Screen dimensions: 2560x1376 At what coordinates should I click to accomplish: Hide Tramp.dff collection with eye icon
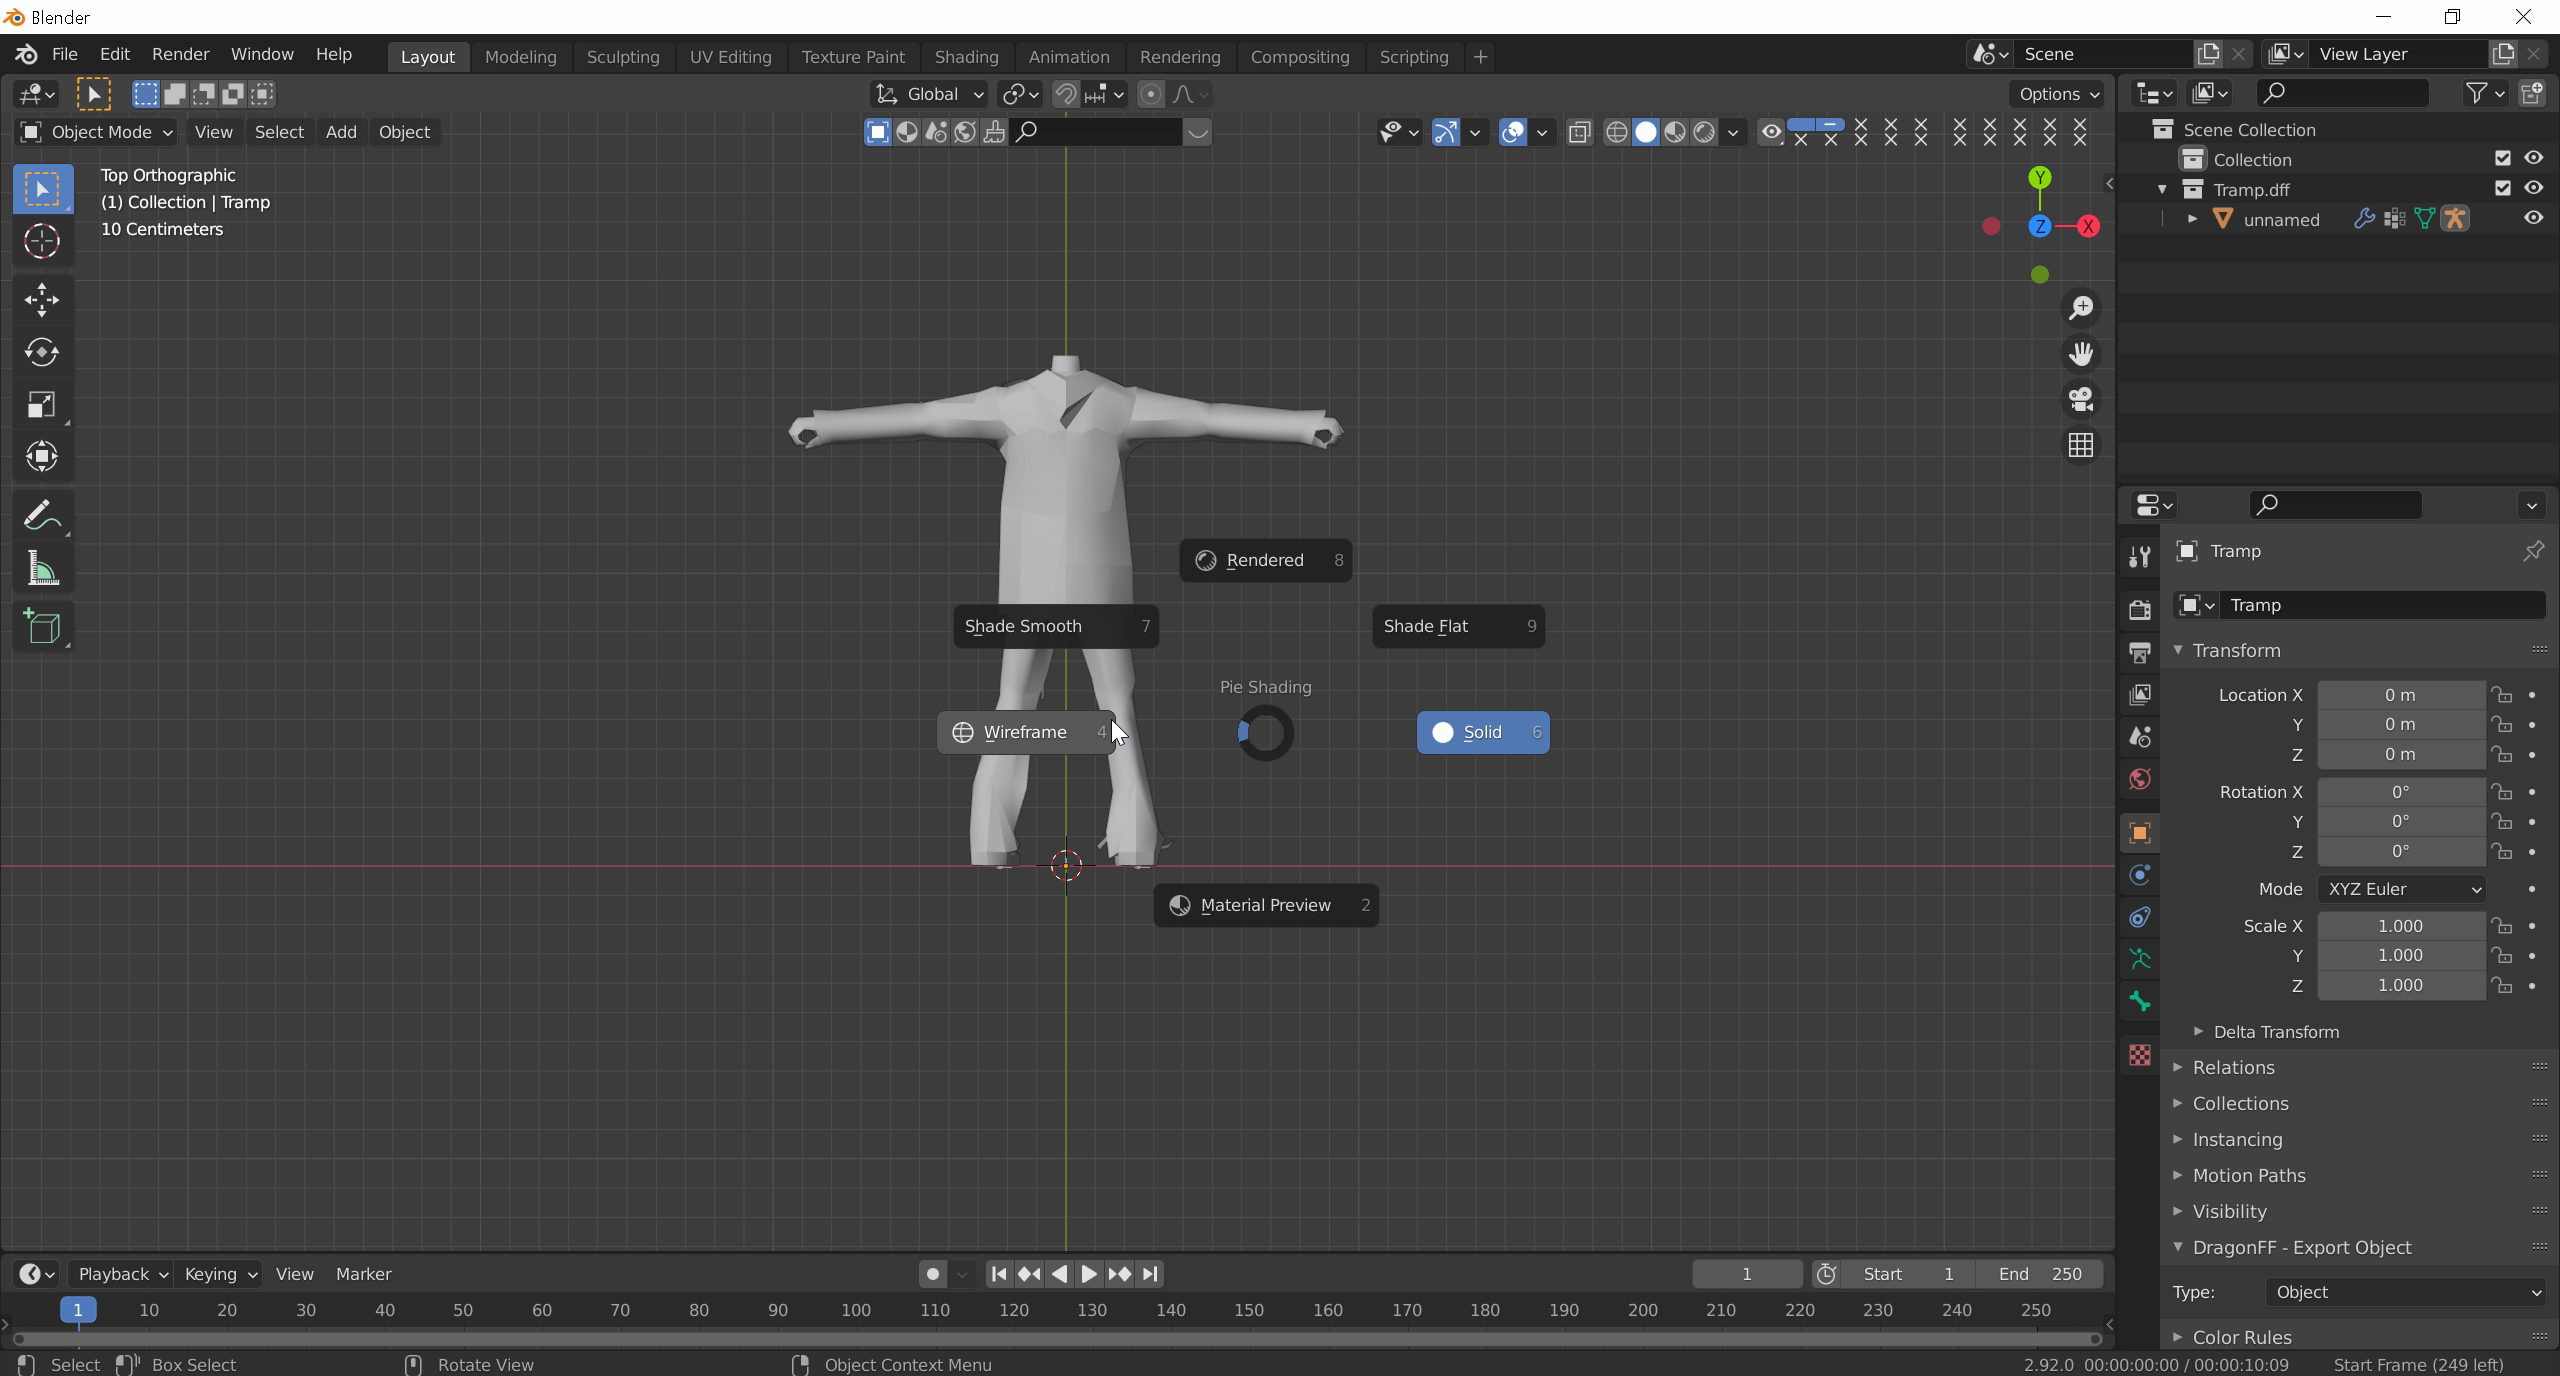click(2533, 188)
